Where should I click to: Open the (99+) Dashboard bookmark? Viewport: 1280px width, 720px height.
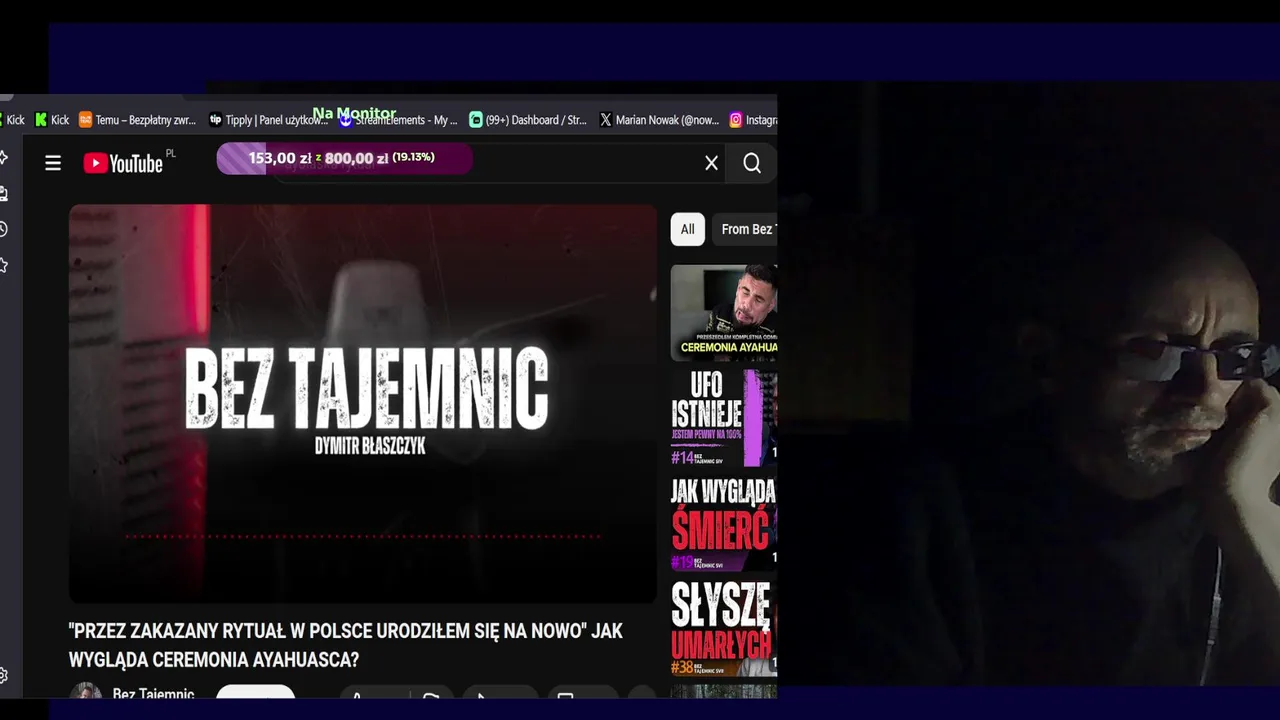coord(528,120)
